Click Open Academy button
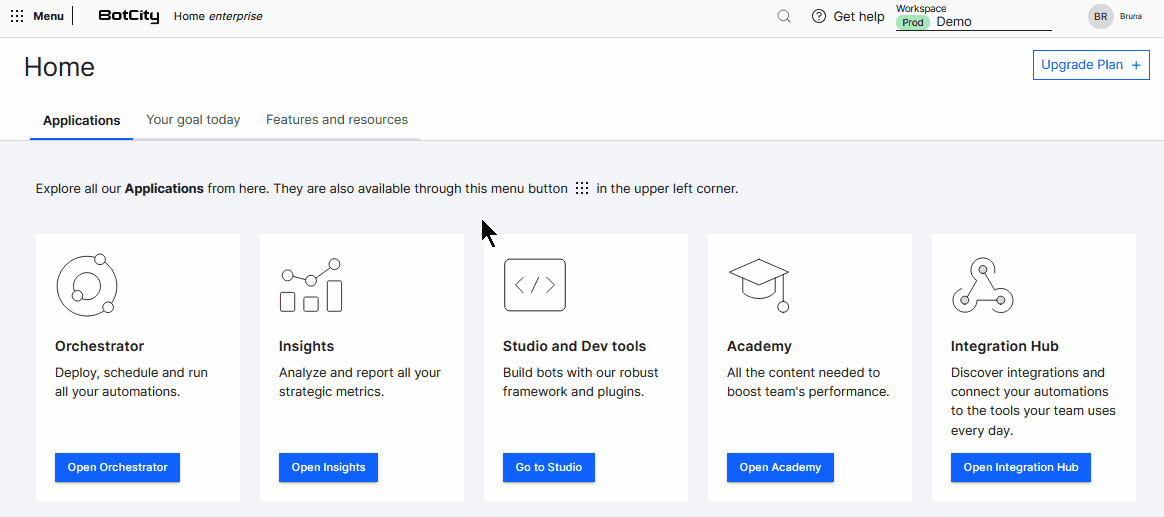Image resolution: width=1164 pixels, height=517 pixels. [x=780, y=467]
